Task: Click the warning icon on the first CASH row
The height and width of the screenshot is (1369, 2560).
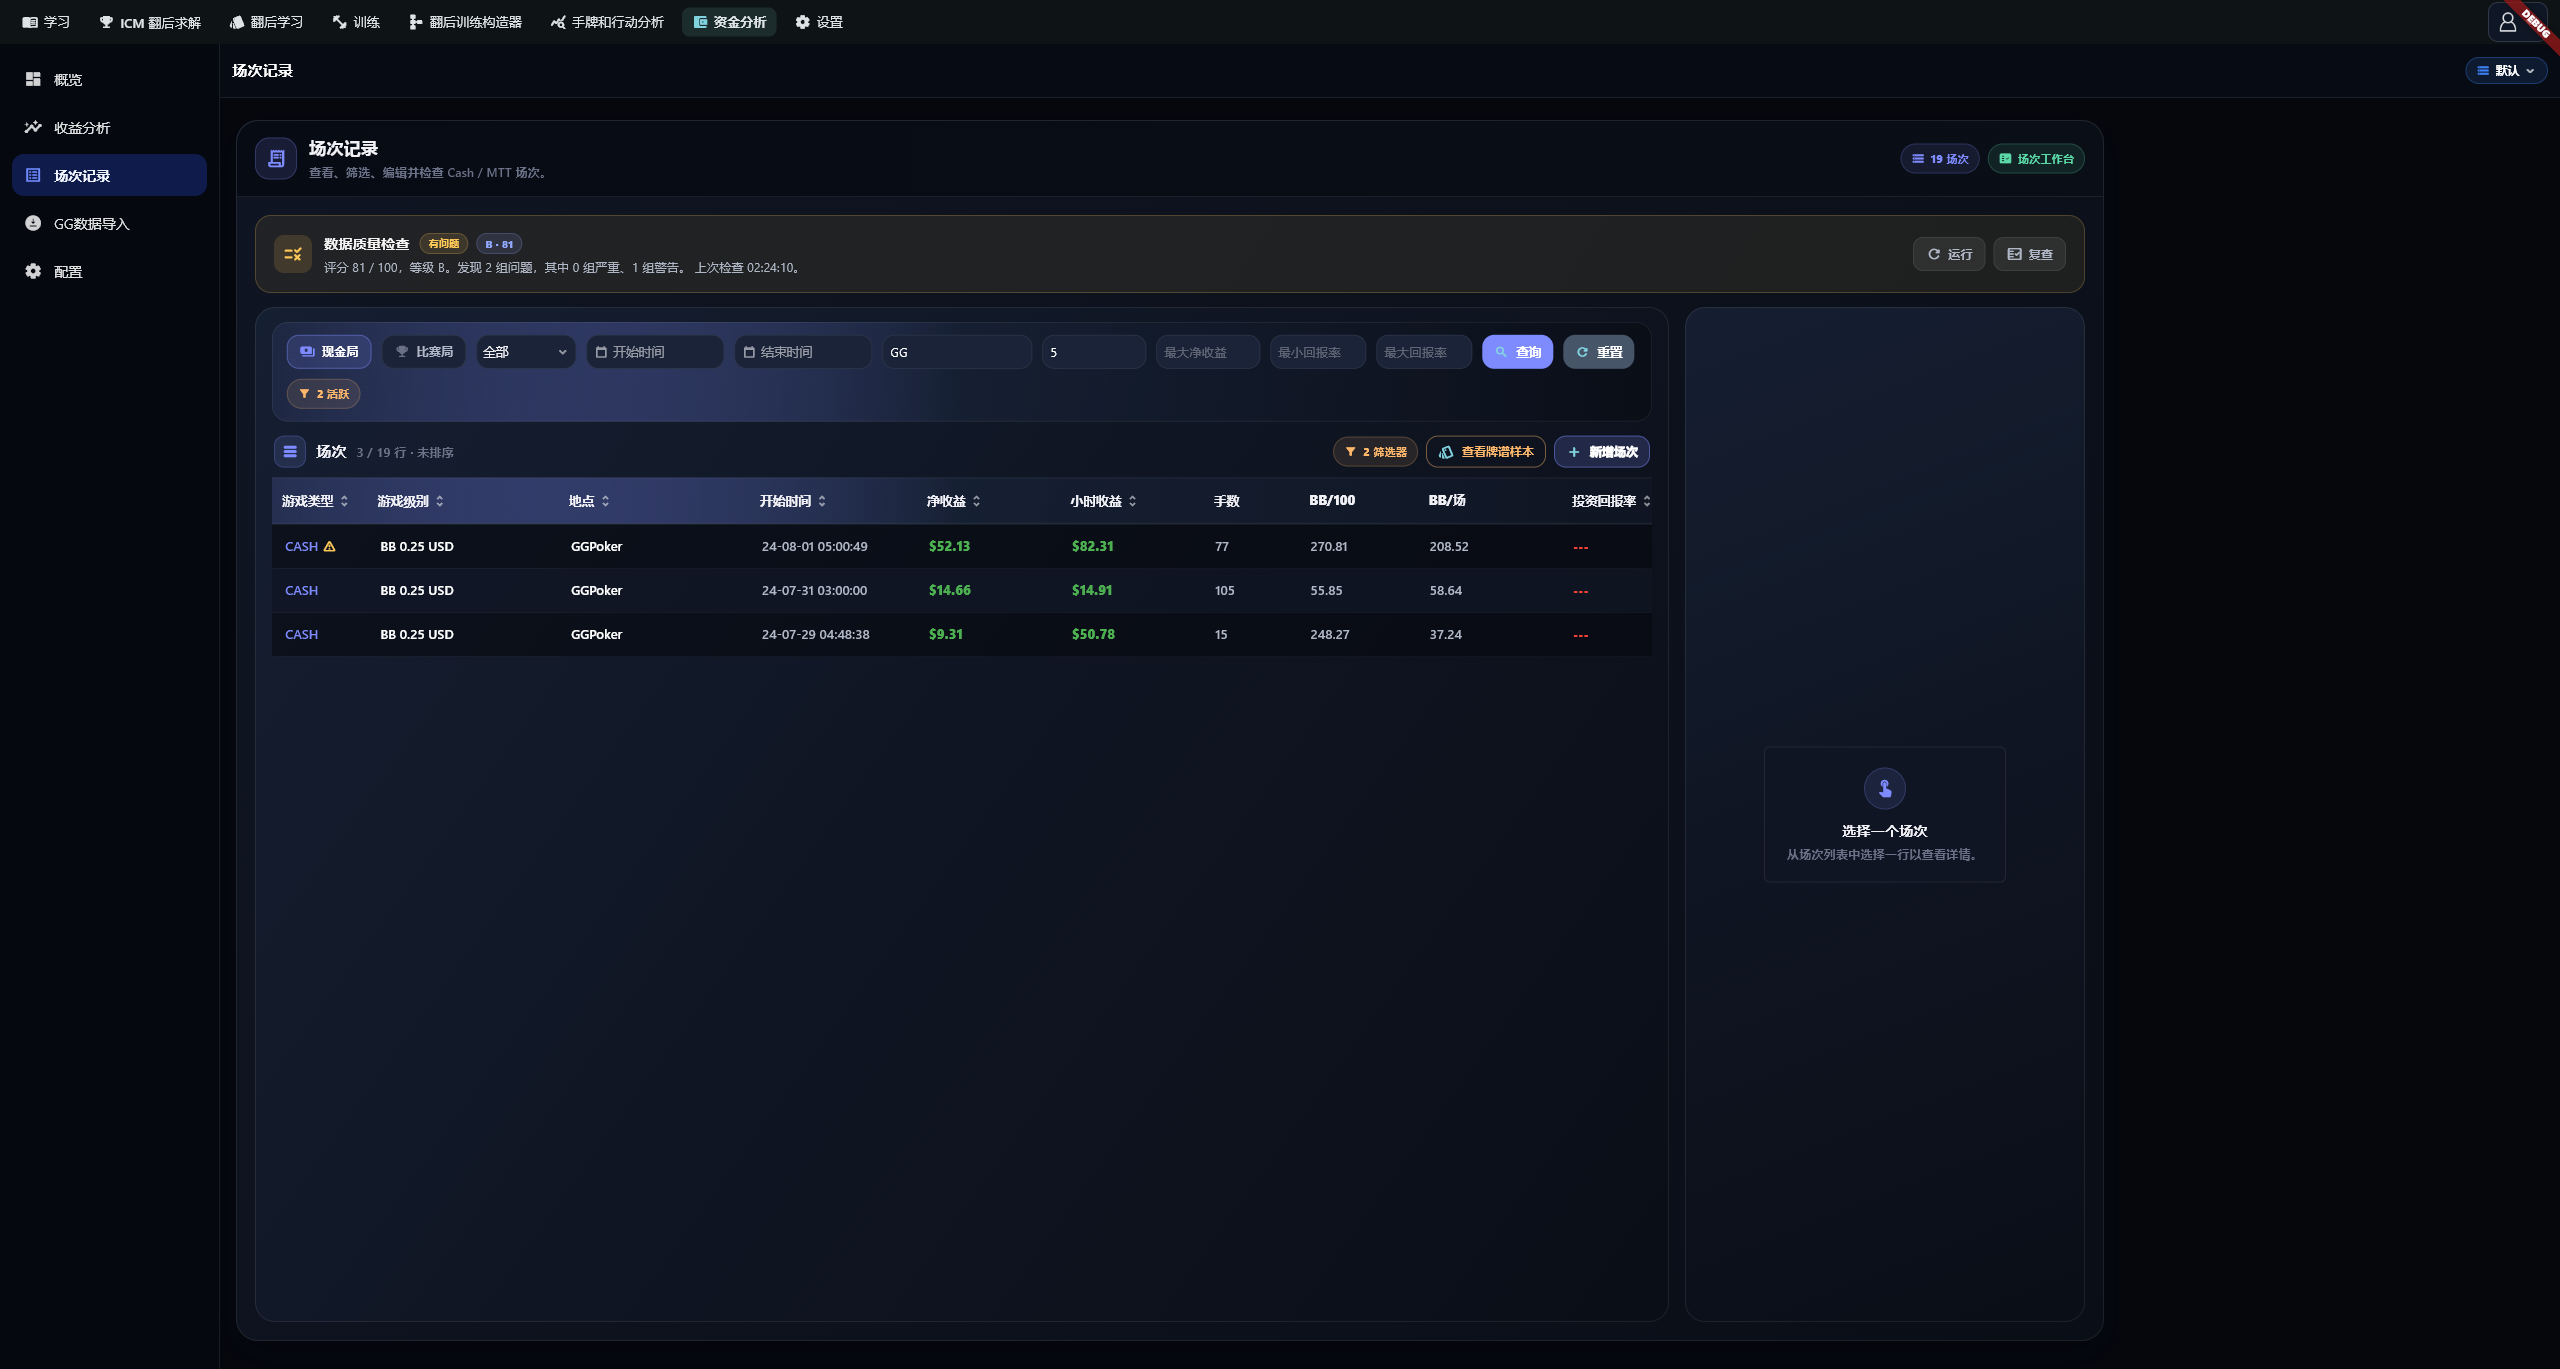Action: pos(329,547)
